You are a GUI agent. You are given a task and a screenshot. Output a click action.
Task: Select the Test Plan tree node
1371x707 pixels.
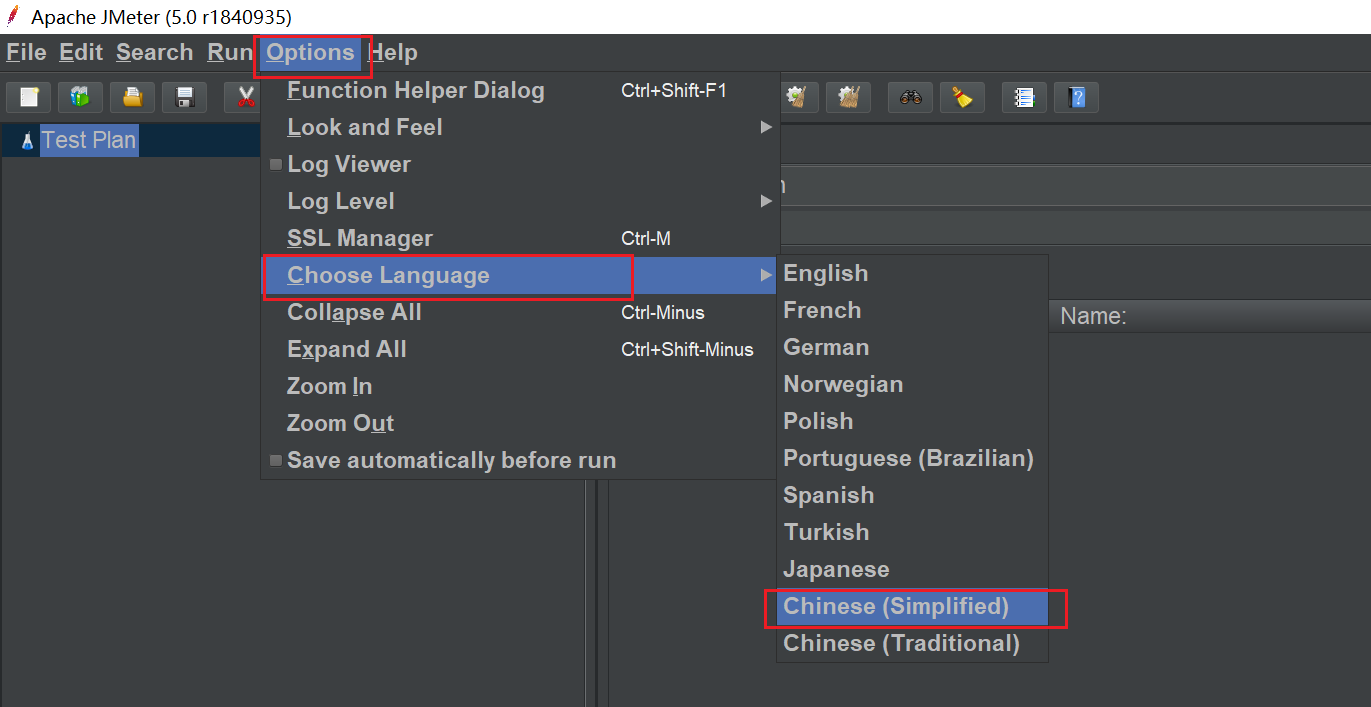click(x=89, y=140)
